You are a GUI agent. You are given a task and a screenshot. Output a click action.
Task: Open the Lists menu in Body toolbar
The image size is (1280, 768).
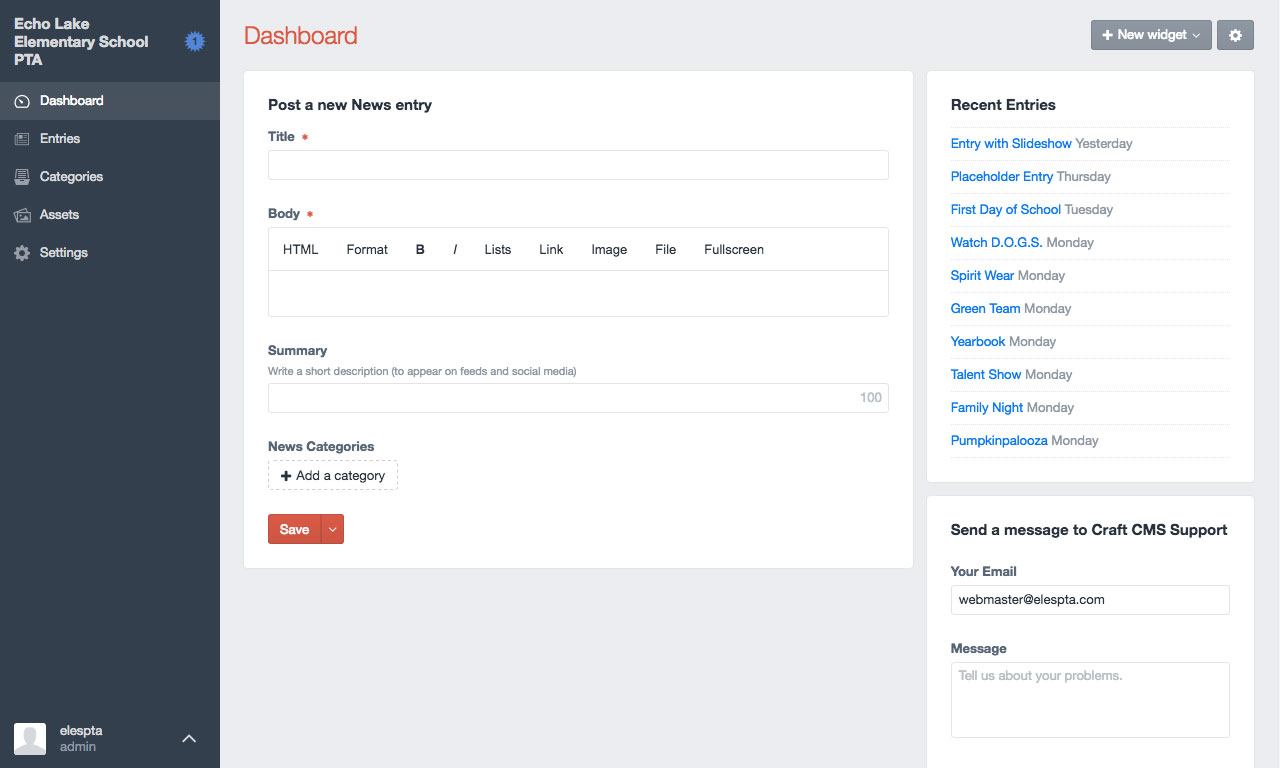pyautogui.click(x=497, y=250)
